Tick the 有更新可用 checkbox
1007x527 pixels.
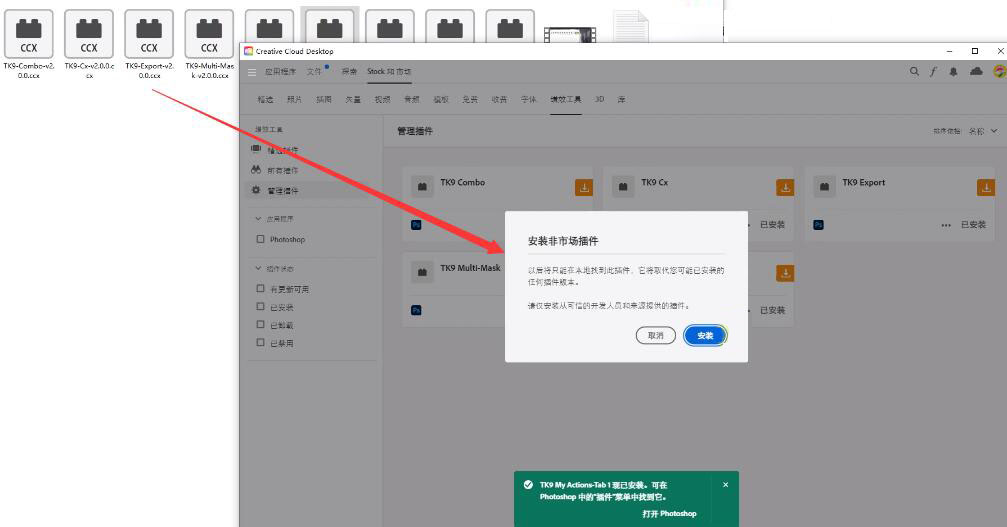[260, 289]
